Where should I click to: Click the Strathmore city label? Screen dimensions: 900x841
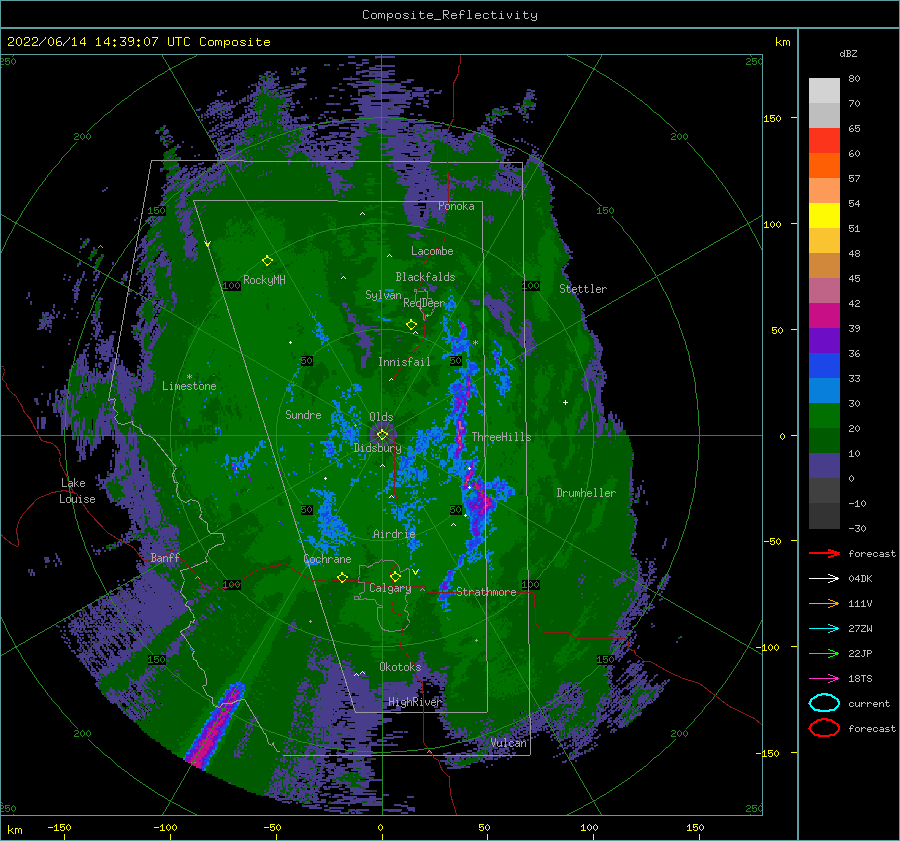[486, 592]
